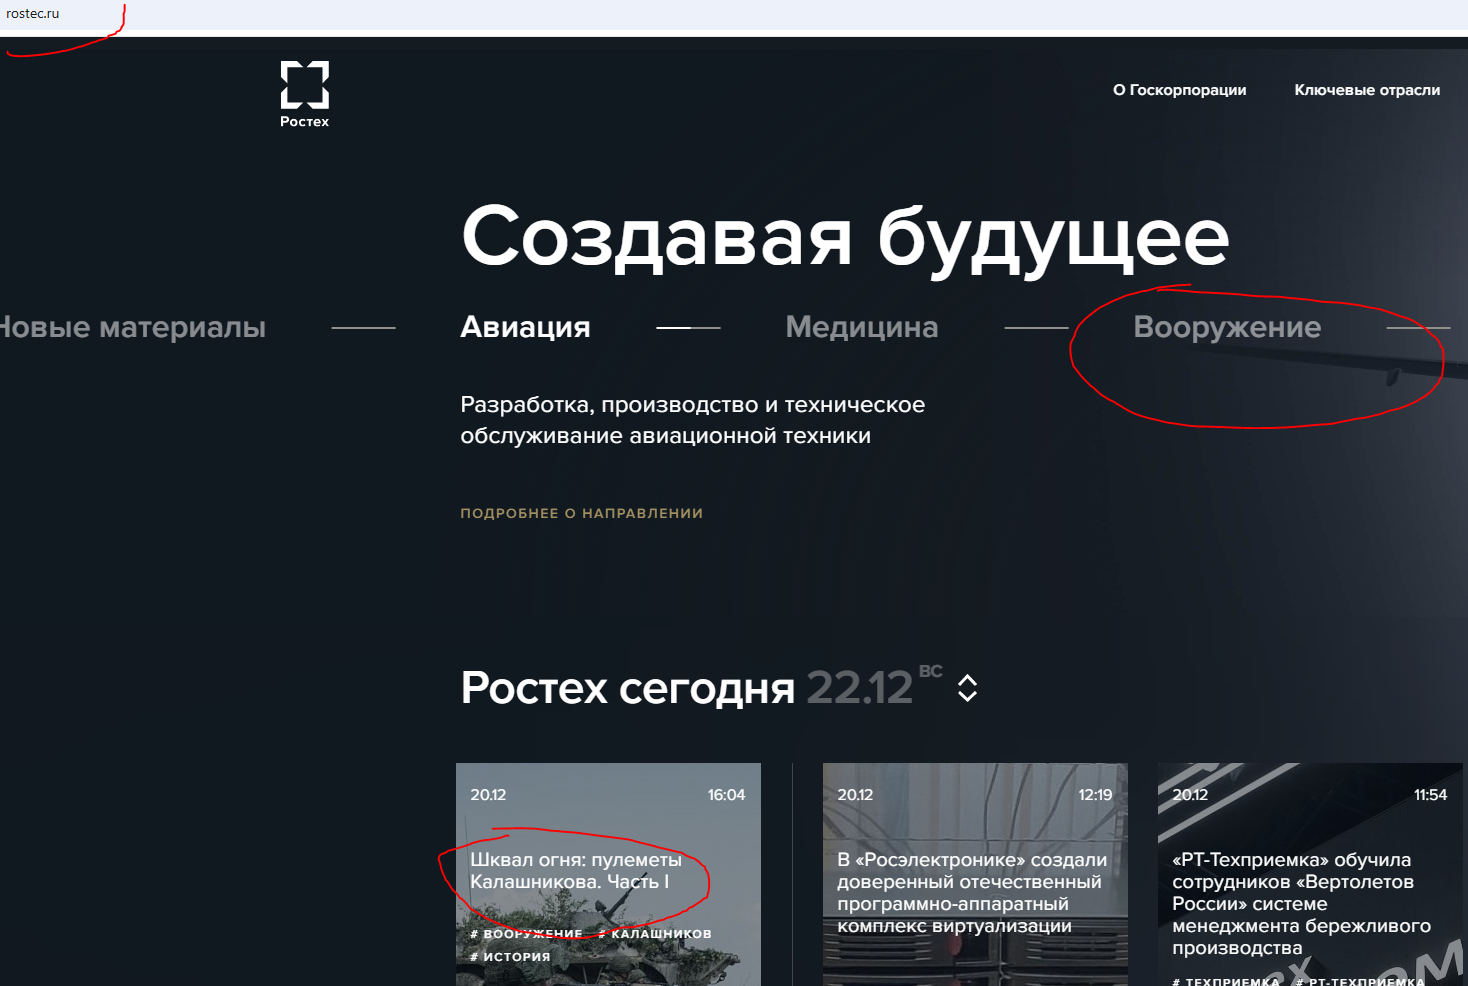The width and height of the screenshot is (1468, 986).
Task: Click the aviation description paragraph text
Action: 693,420
